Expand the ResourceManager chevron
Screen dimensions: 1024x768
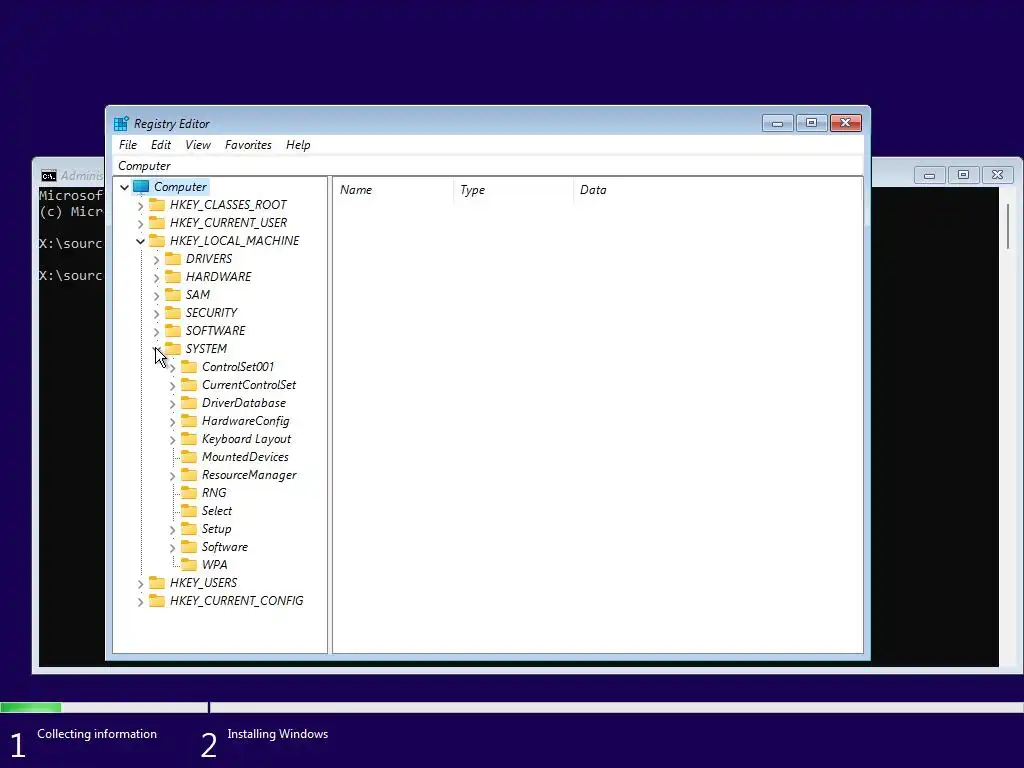coord(172,476)
